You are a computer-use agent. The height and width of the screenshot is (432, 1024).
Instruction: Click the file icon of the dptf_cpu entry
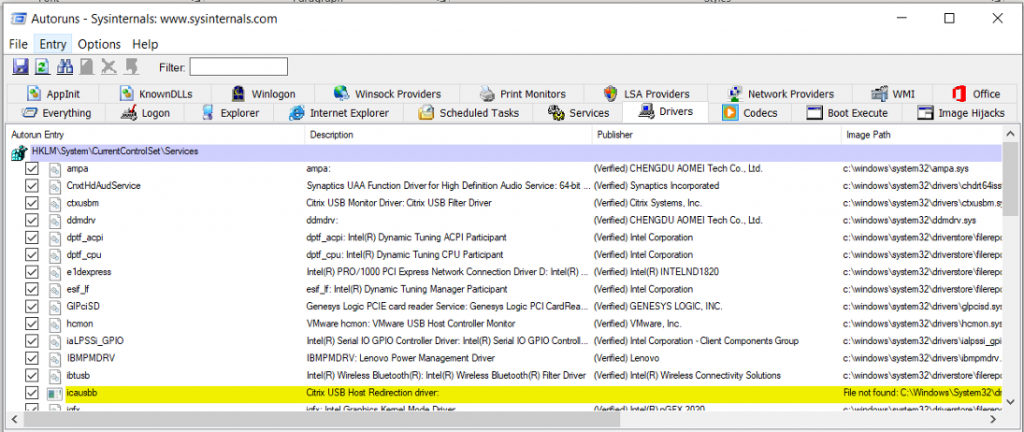(55, 255)
